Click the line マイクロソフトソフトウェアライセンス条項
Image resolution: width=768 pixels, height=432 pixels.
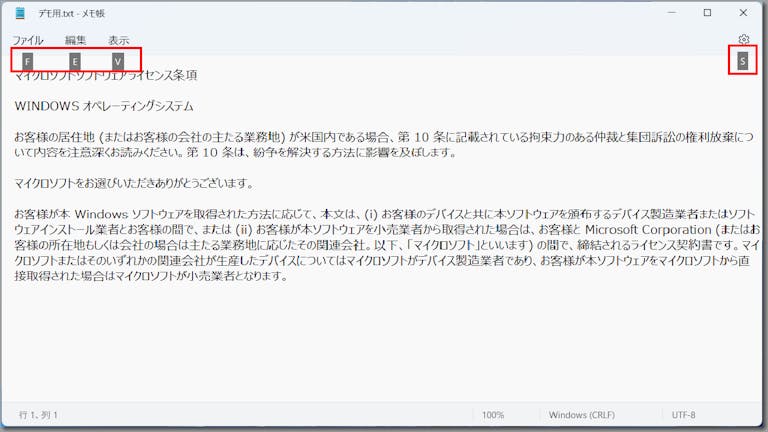(x=106, y=75)
